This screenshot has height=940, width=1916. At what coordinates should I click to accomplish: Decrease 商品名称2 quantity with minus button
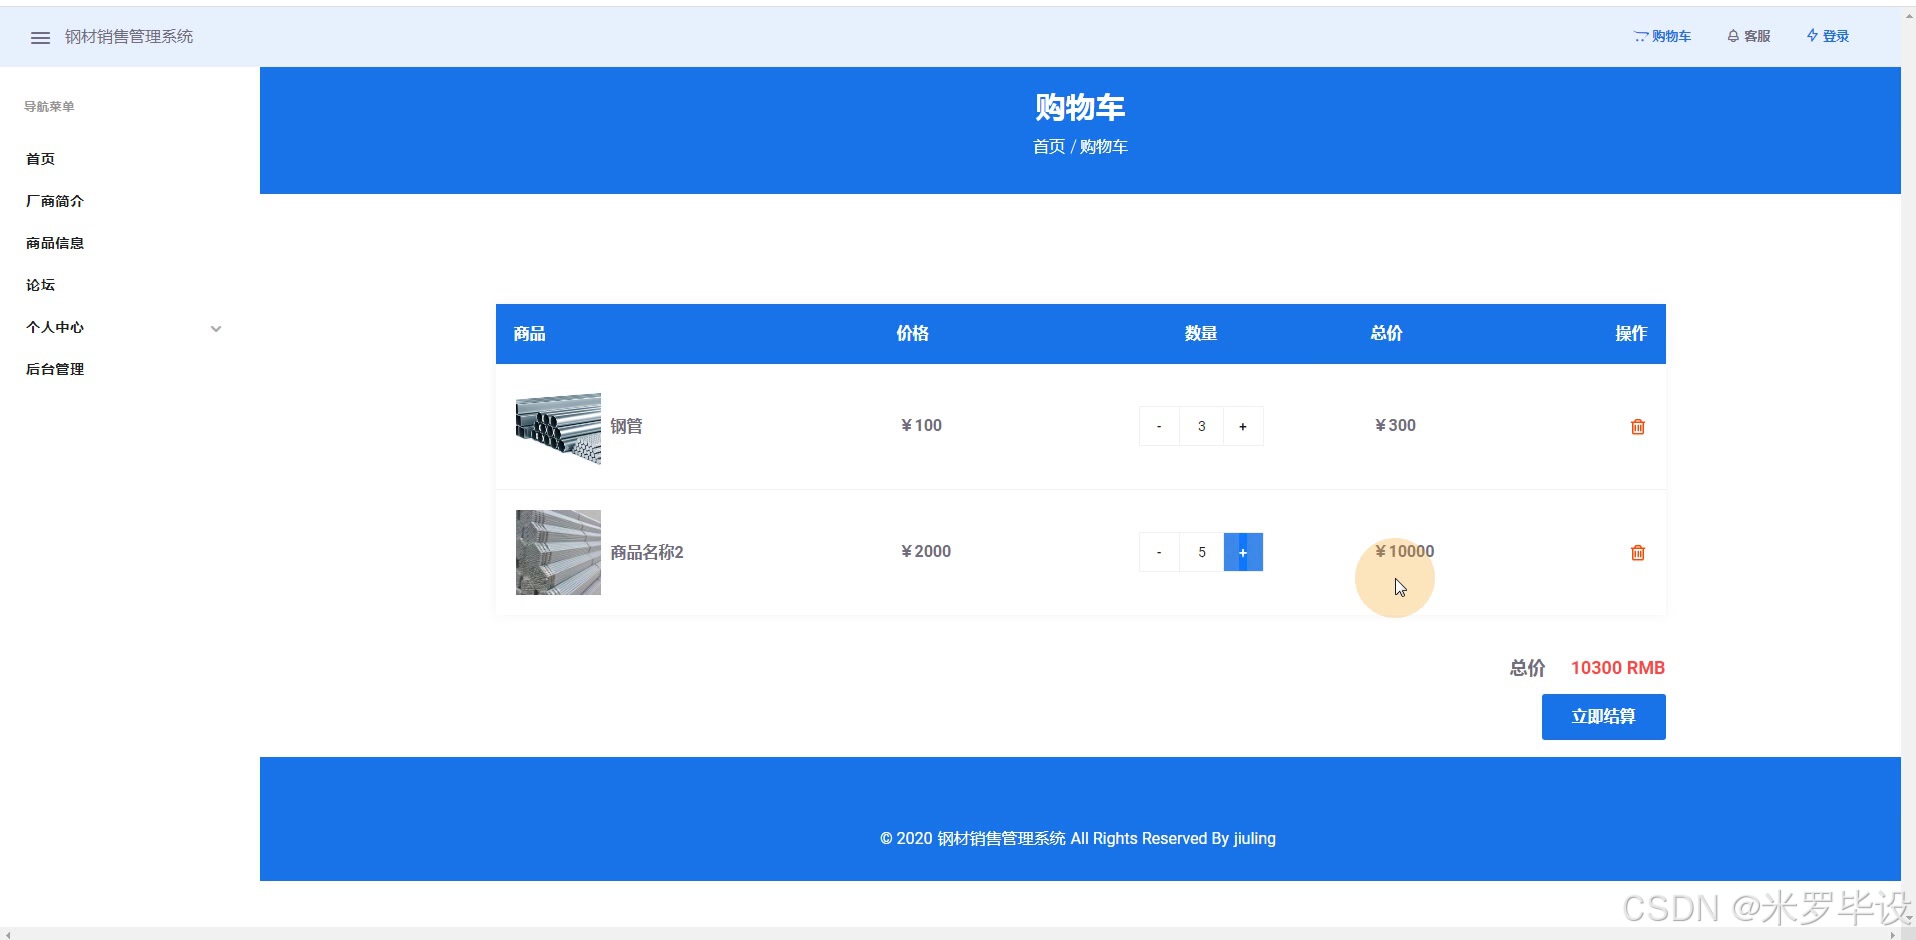pyautogui.click(x=1159, y=552)
